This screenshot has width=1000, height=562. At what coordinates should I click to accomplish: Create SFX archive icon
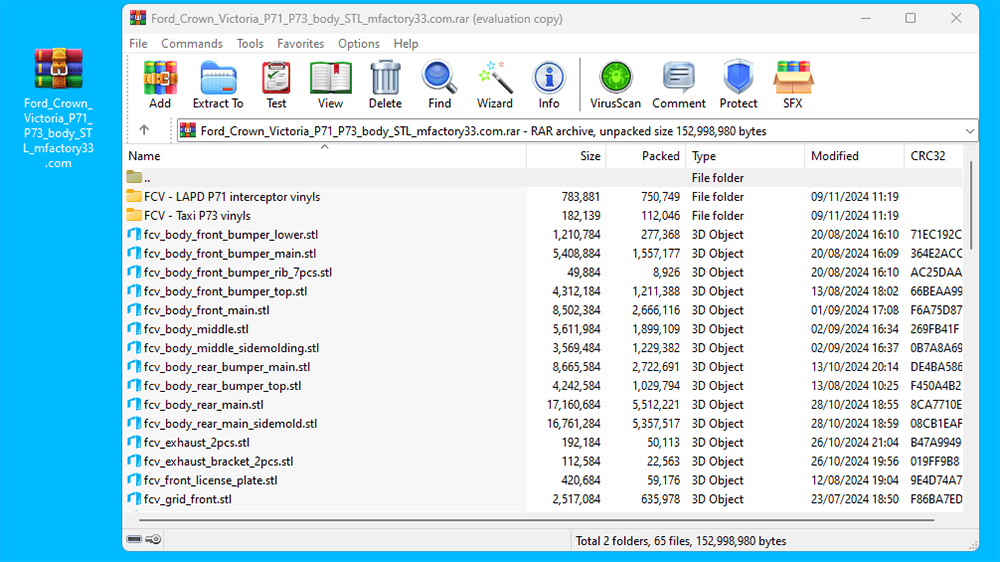[x=793, y=85]
